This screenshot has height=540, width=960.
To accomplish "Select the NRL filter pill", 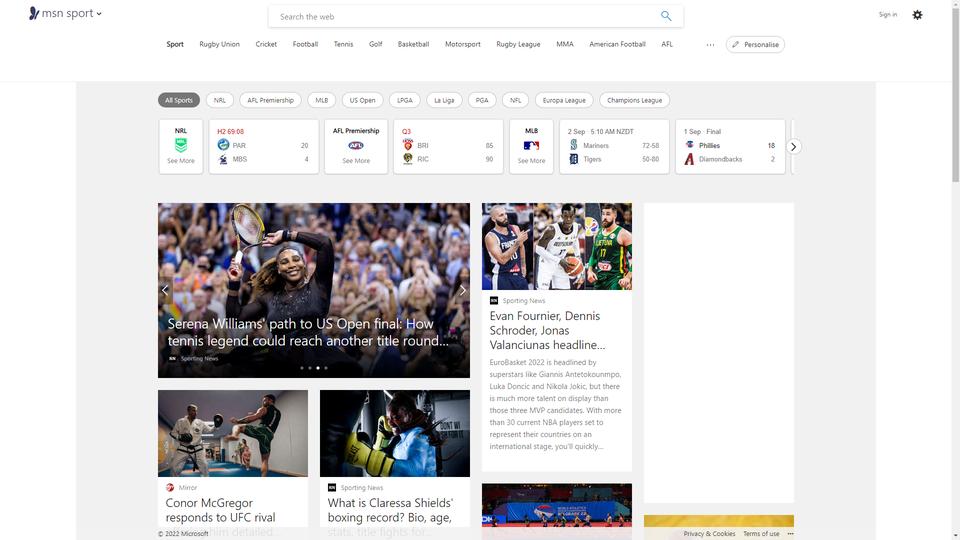I will [220, 100].
